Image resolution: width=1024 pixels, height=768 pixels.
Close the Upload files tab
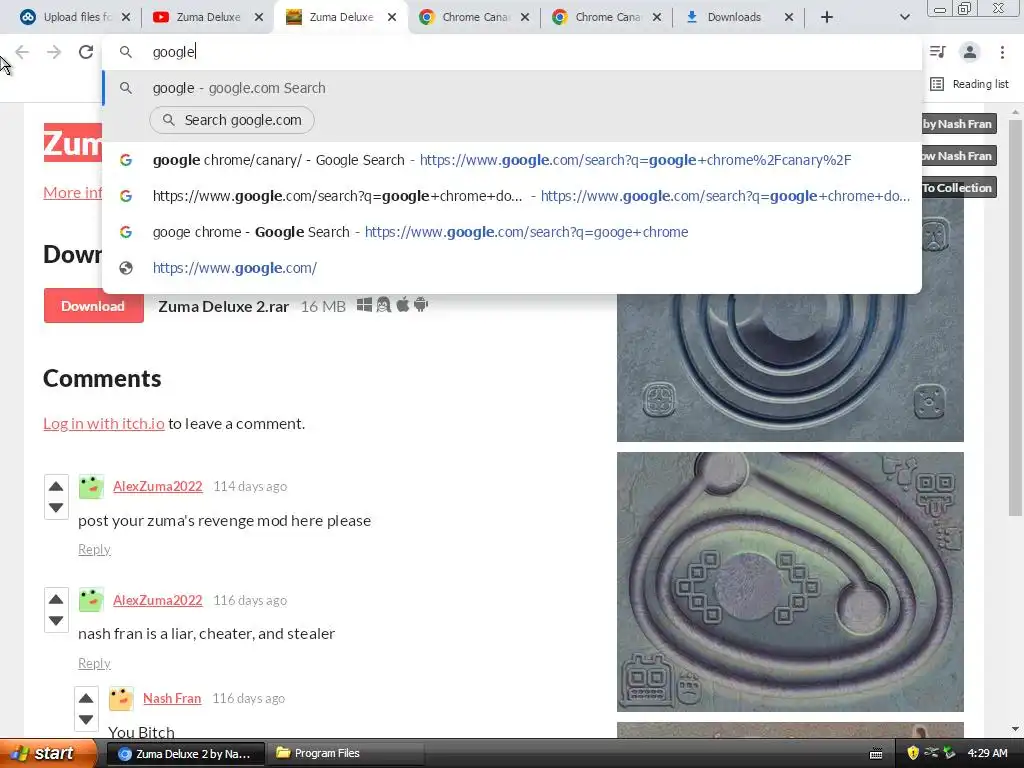click(x=126, y=17)
